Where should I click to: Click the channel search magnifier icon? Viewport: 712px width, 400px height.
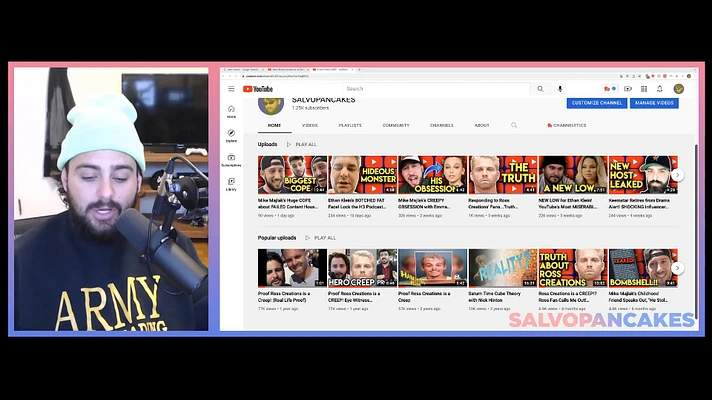click(514, 125)
